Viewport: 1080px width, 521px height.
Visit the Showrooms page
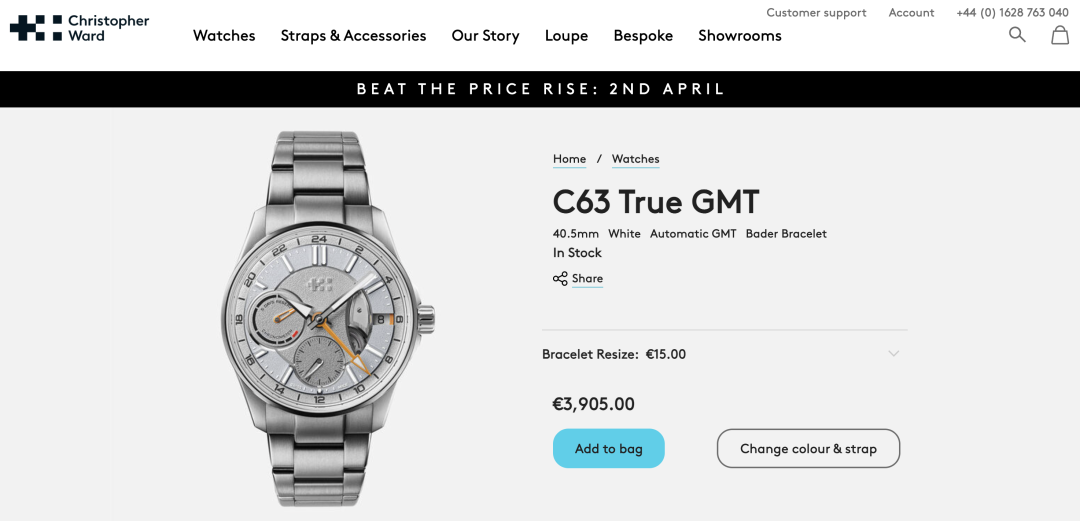[x=740, y=36]
